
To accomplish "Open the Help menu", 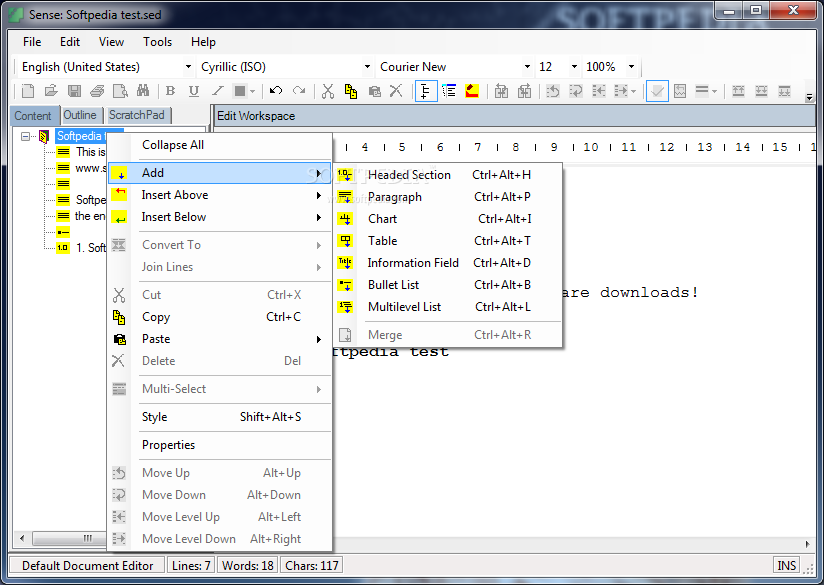I will (x=203, y=42).
